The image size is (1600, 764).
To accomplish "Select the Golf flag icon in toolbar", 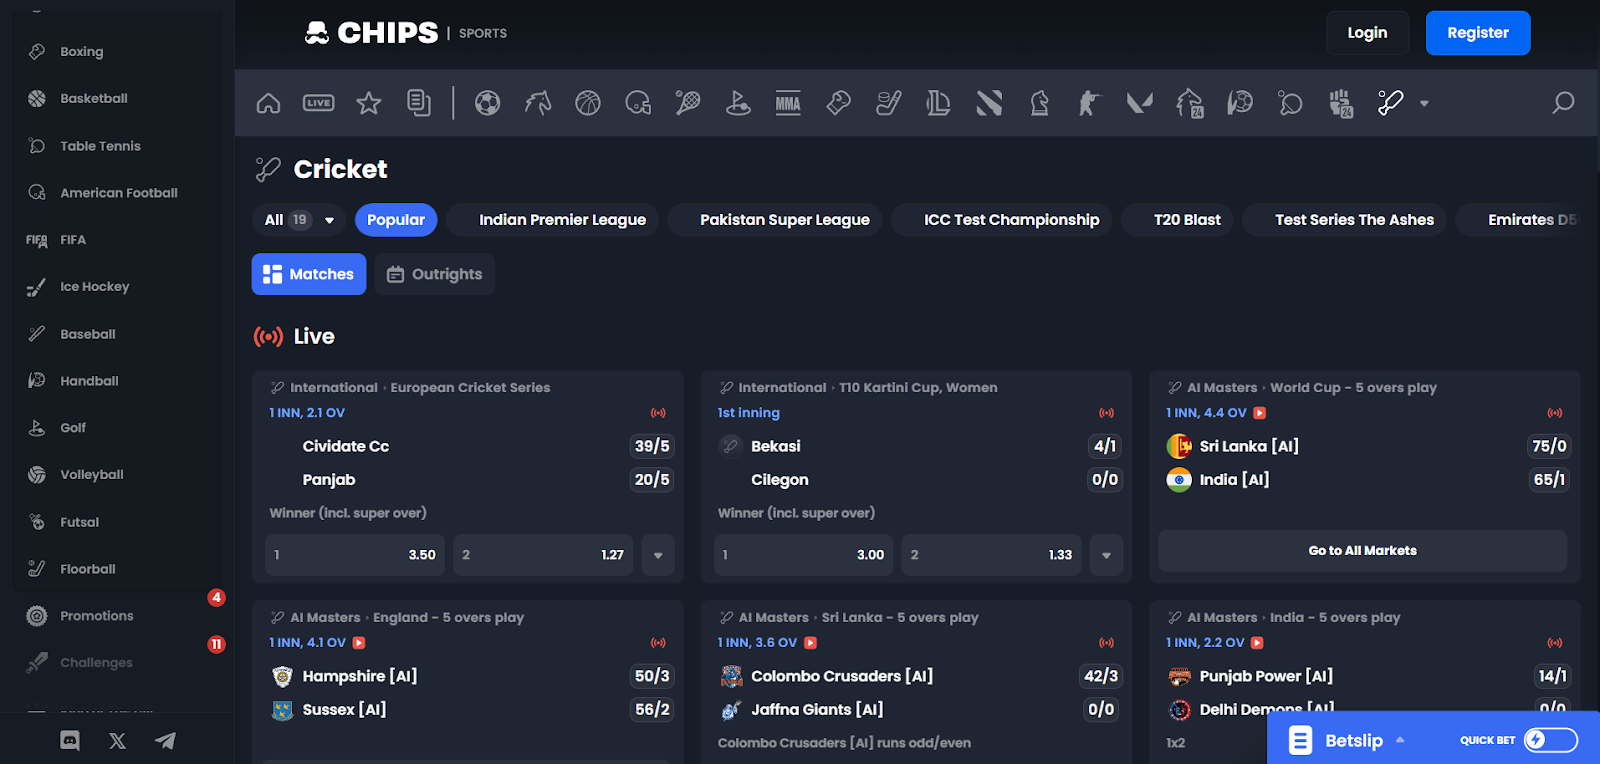I will pos(738,103).
